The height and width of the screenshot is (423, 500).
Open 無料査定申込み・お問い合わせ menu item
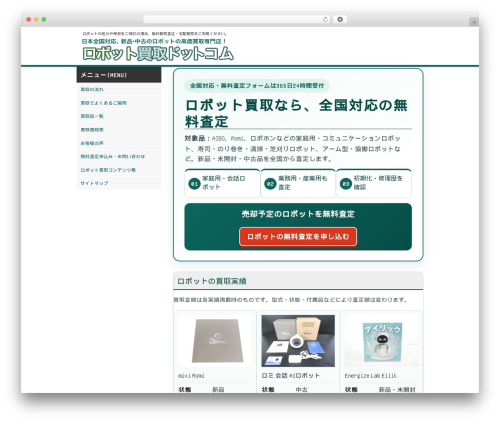pyautogui.click(x=119, y=156)
